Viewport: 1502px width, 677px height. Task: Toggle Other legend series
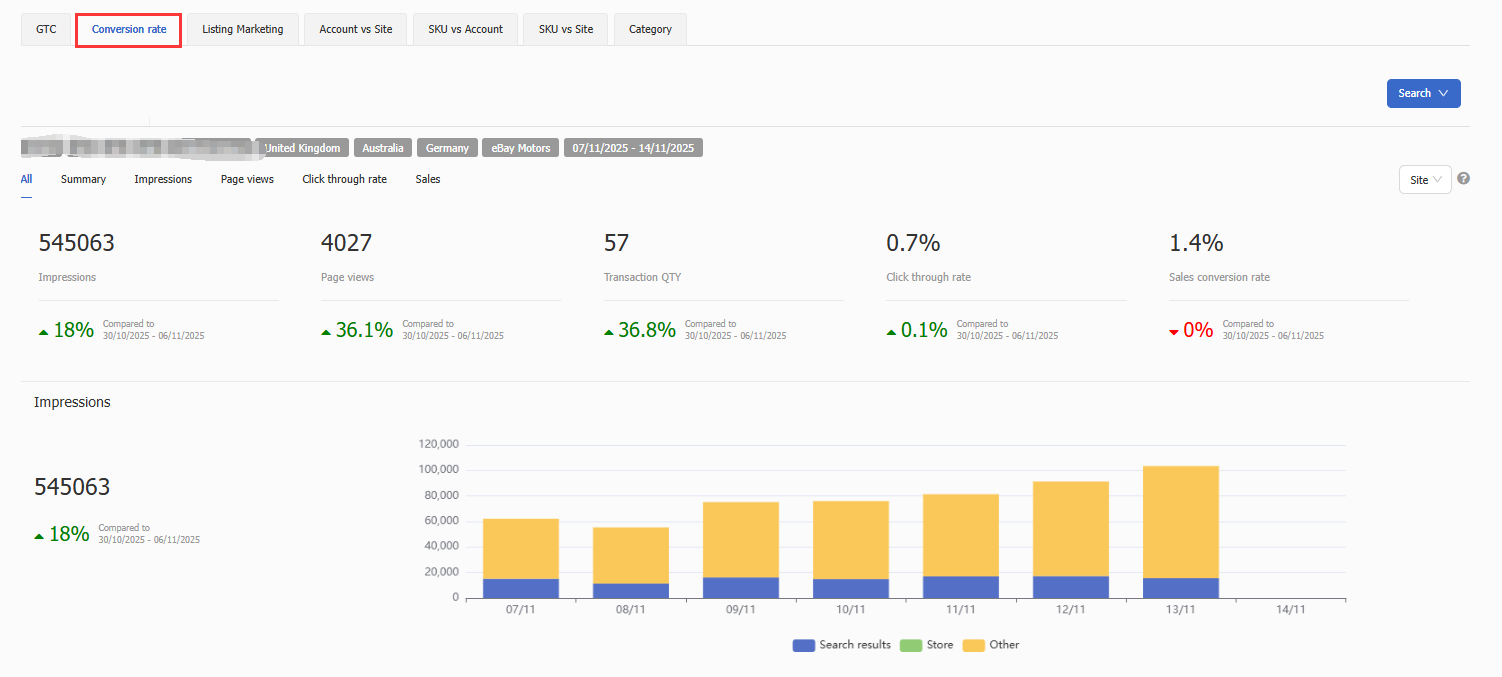point(991,645)
